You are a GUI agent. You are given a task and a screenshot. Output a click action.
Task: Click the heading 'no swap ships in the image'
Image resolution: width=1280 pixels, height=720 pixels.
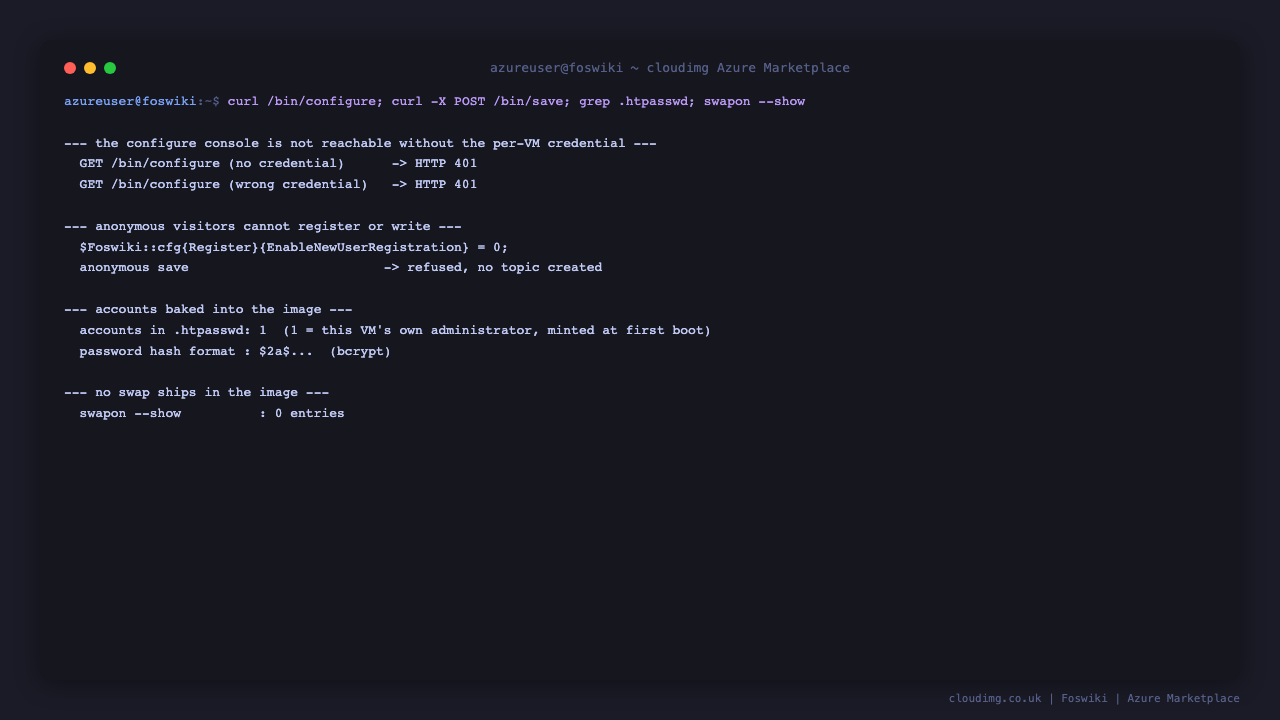pos(196,393)
